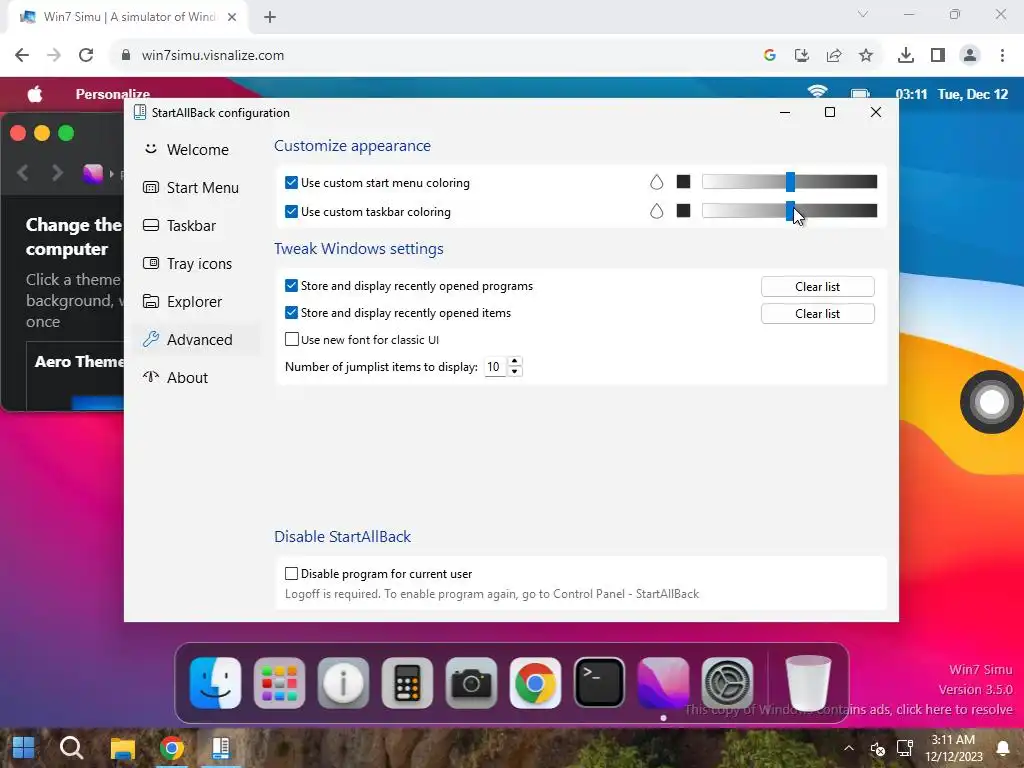Open the Chrome downloads icon

pyautogui.click(x=905, y=55)
